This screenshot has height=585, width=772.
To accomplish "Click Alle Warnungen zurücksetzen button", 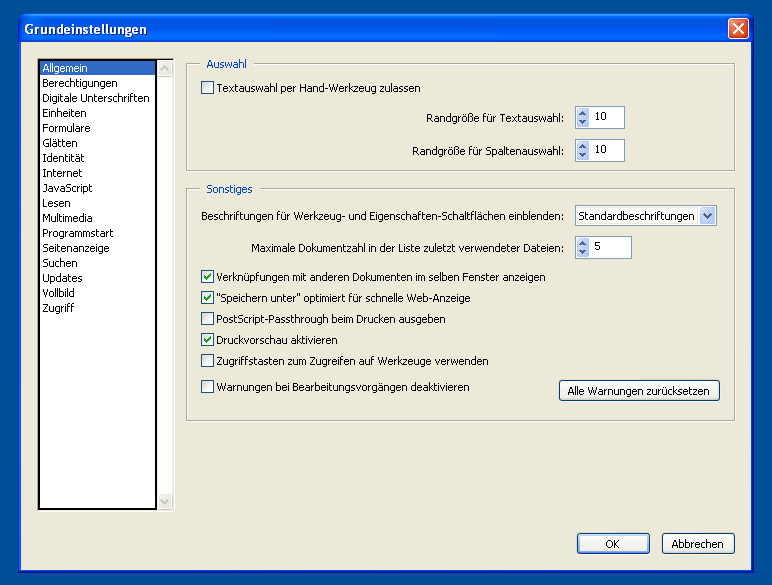I will pos(639,391).
